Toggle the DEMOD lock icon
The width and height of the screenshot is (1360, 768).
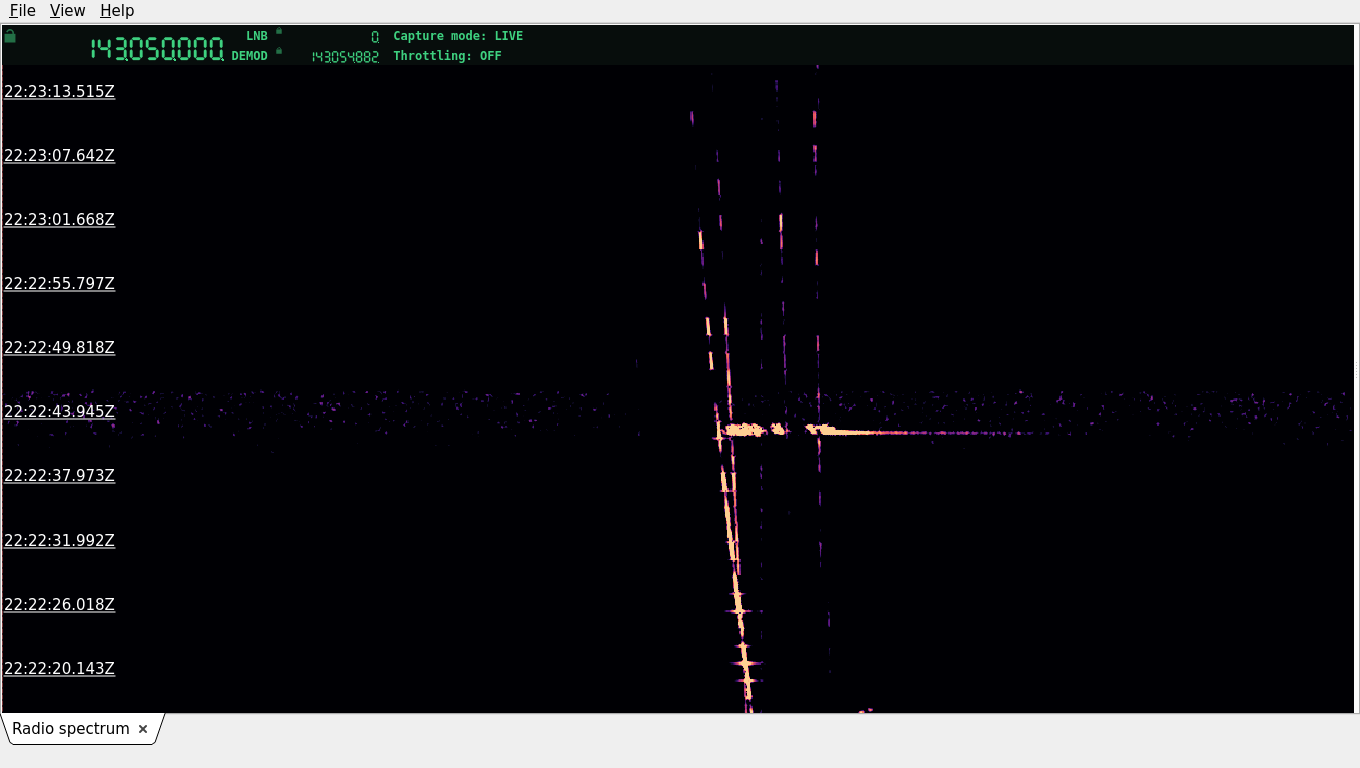click(x=279, y=51)
